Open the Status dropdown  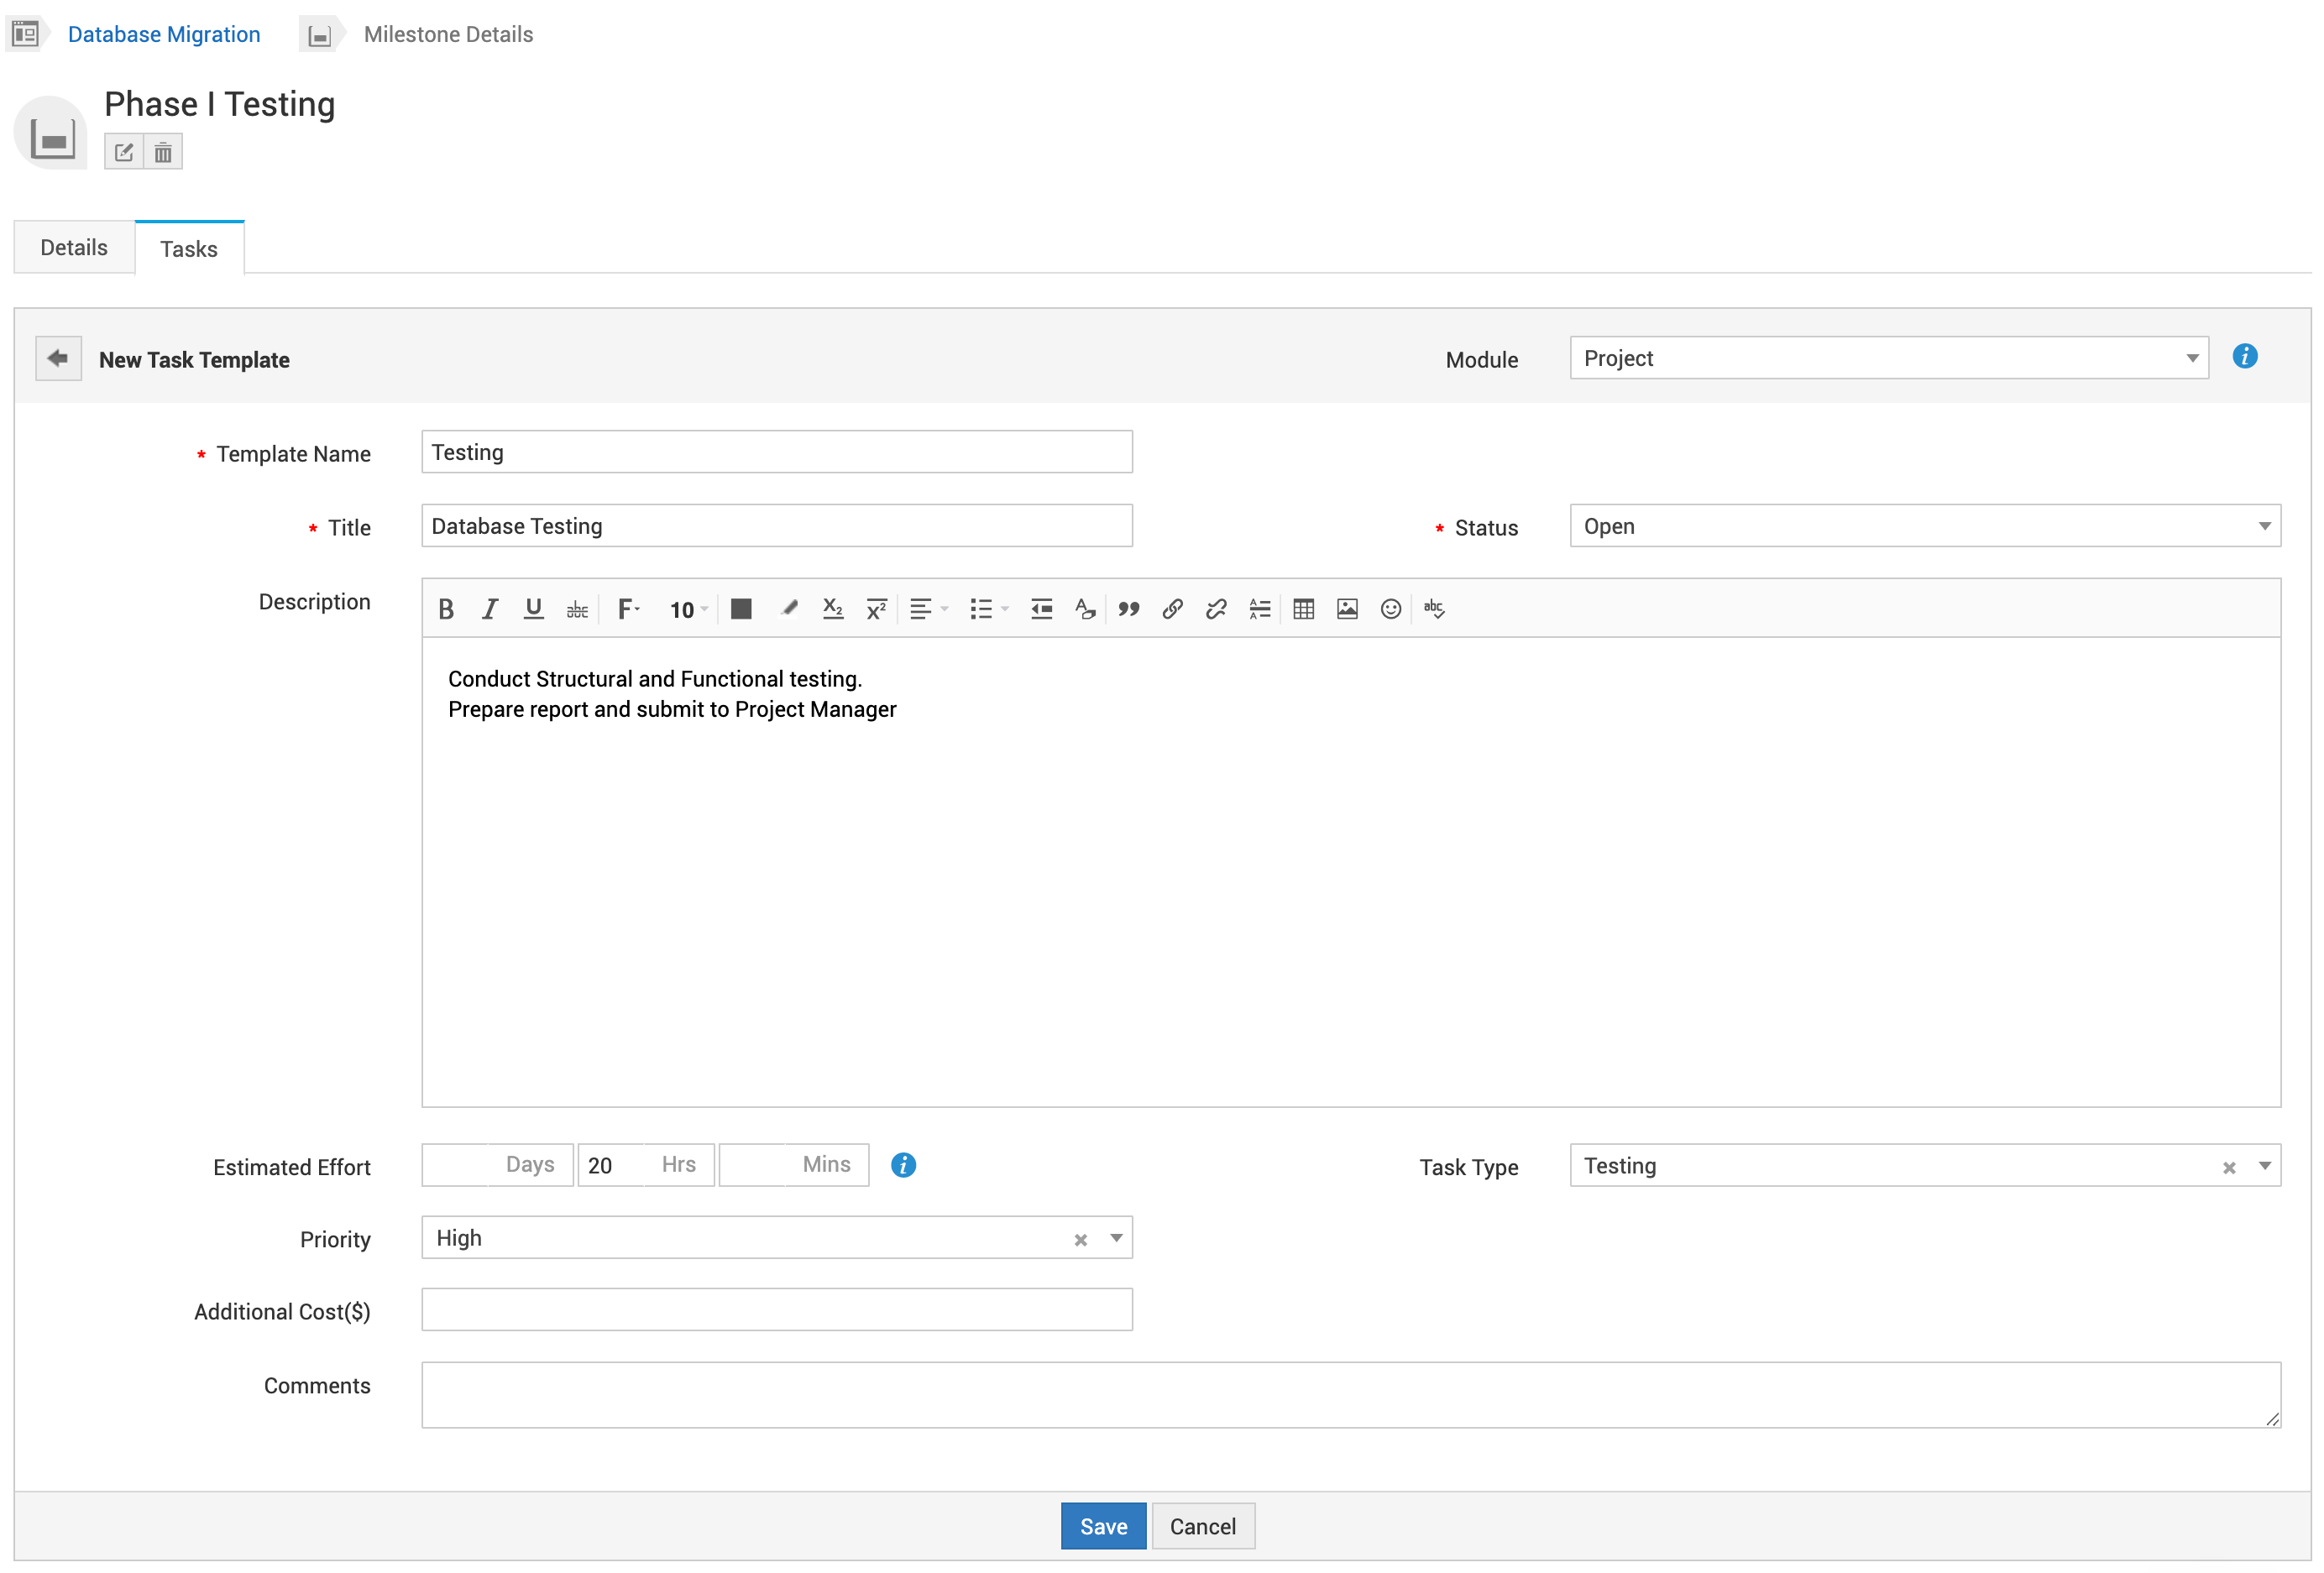click(x=2264, y=526)
